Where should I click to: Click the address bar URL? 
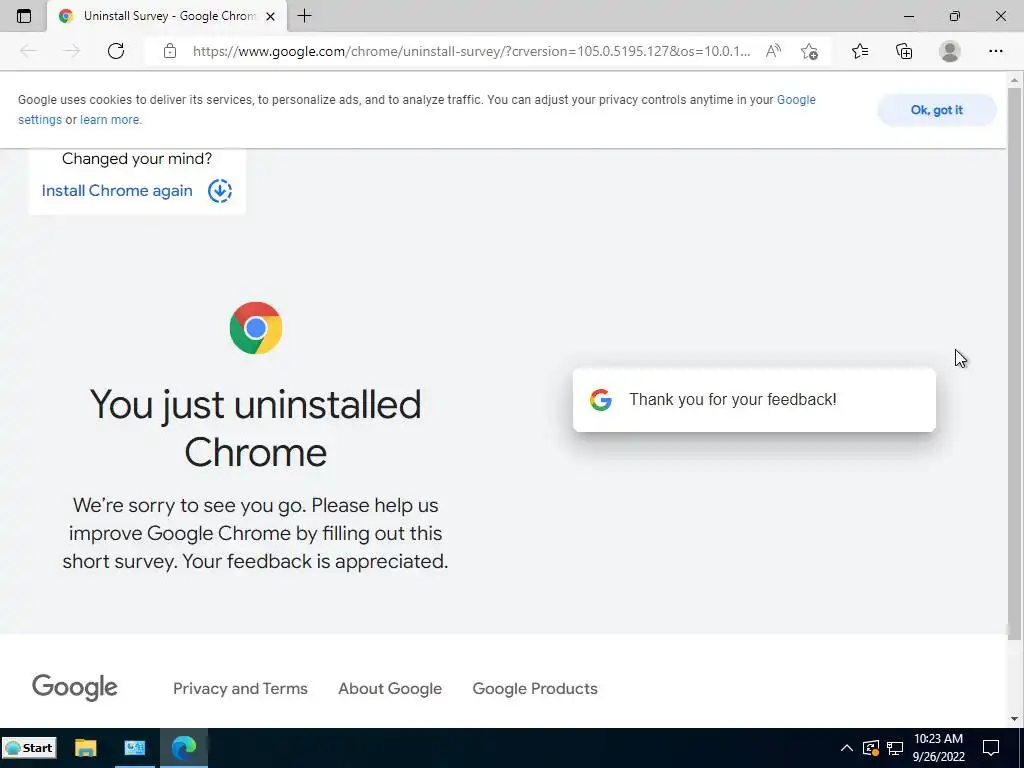tap(472, 51)
